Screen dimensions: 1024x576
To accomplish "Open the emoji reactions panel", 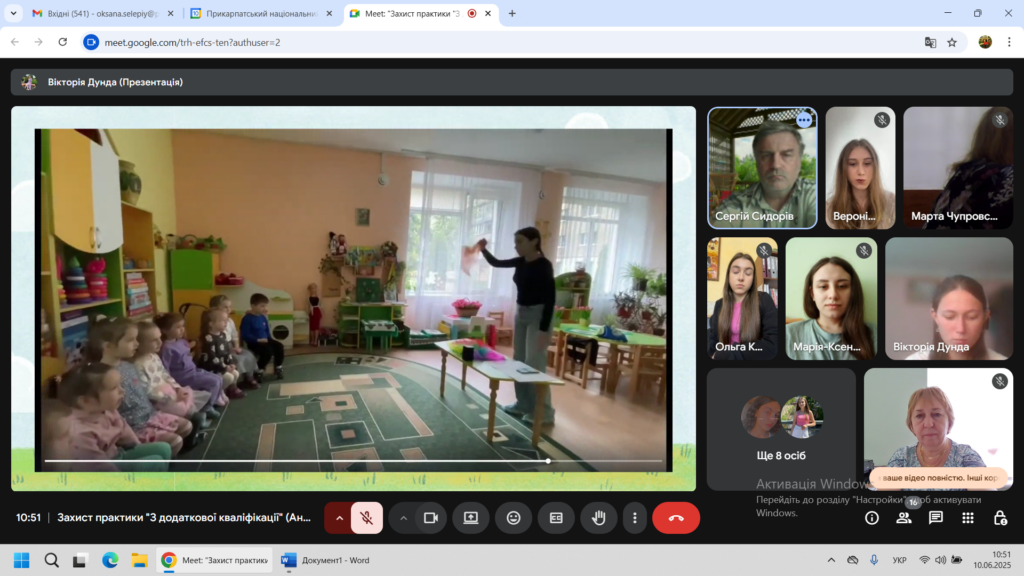I will (x=514, y=518).
